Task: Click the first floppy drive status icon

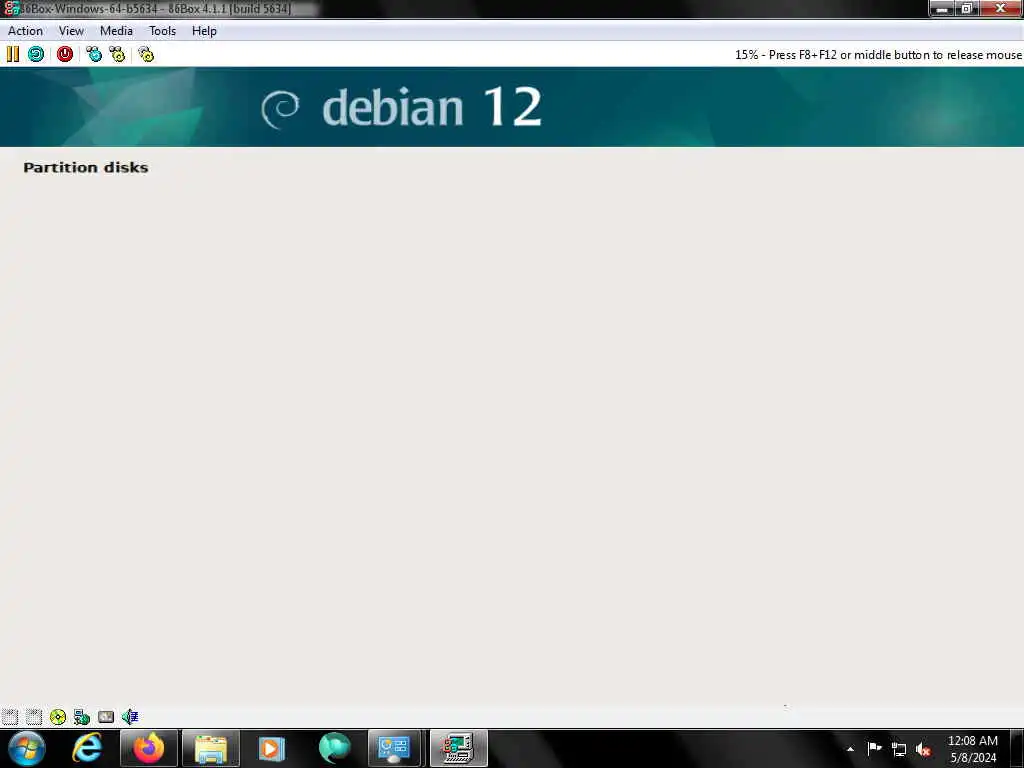Action: (10, 716)
